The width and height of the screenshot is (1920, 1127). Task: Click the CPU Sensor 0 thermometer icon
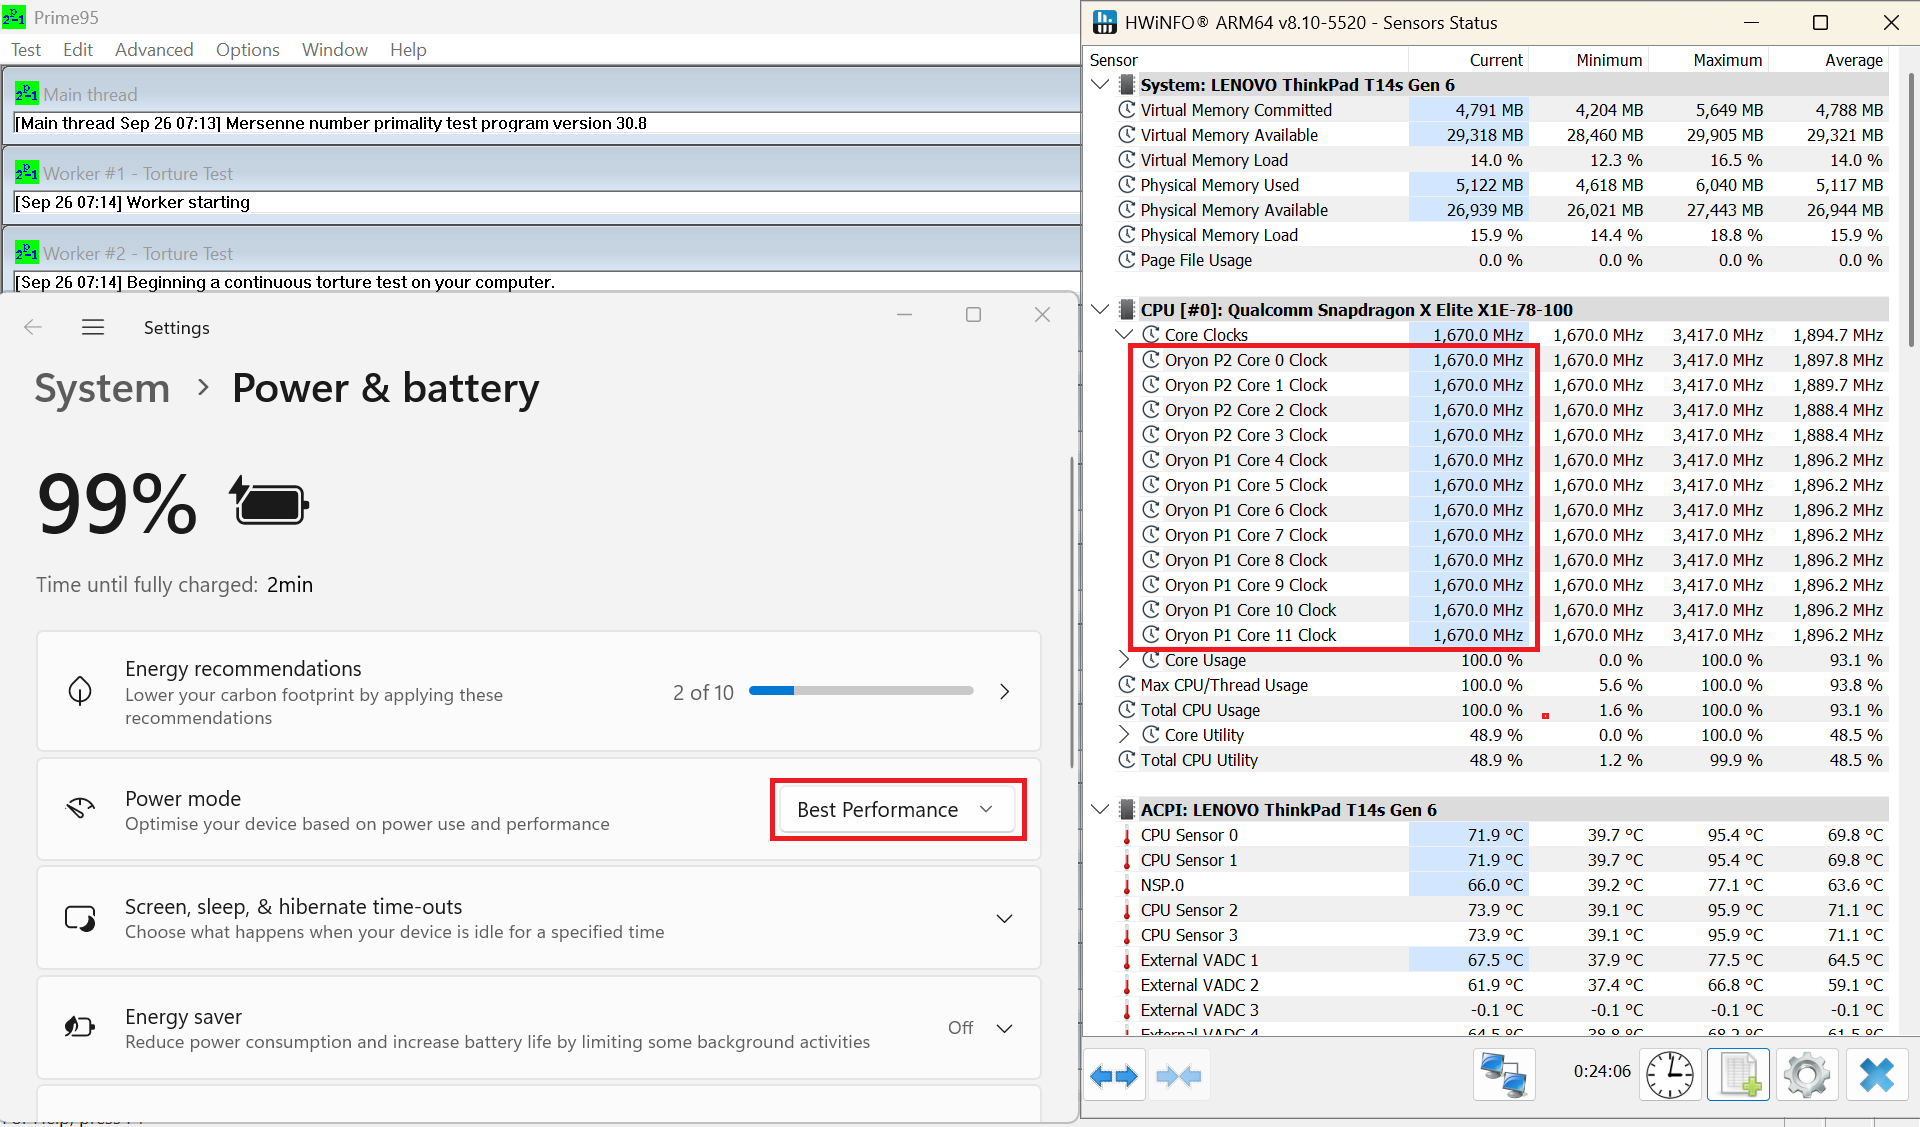click(x=1127, y=835)
